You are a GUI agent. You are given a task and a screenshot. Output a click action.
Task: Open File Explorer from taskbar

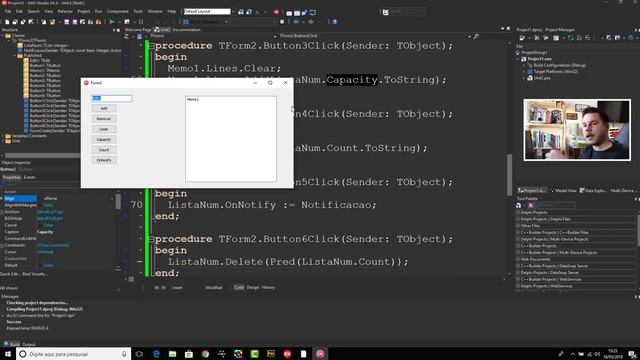pos(173,354)
